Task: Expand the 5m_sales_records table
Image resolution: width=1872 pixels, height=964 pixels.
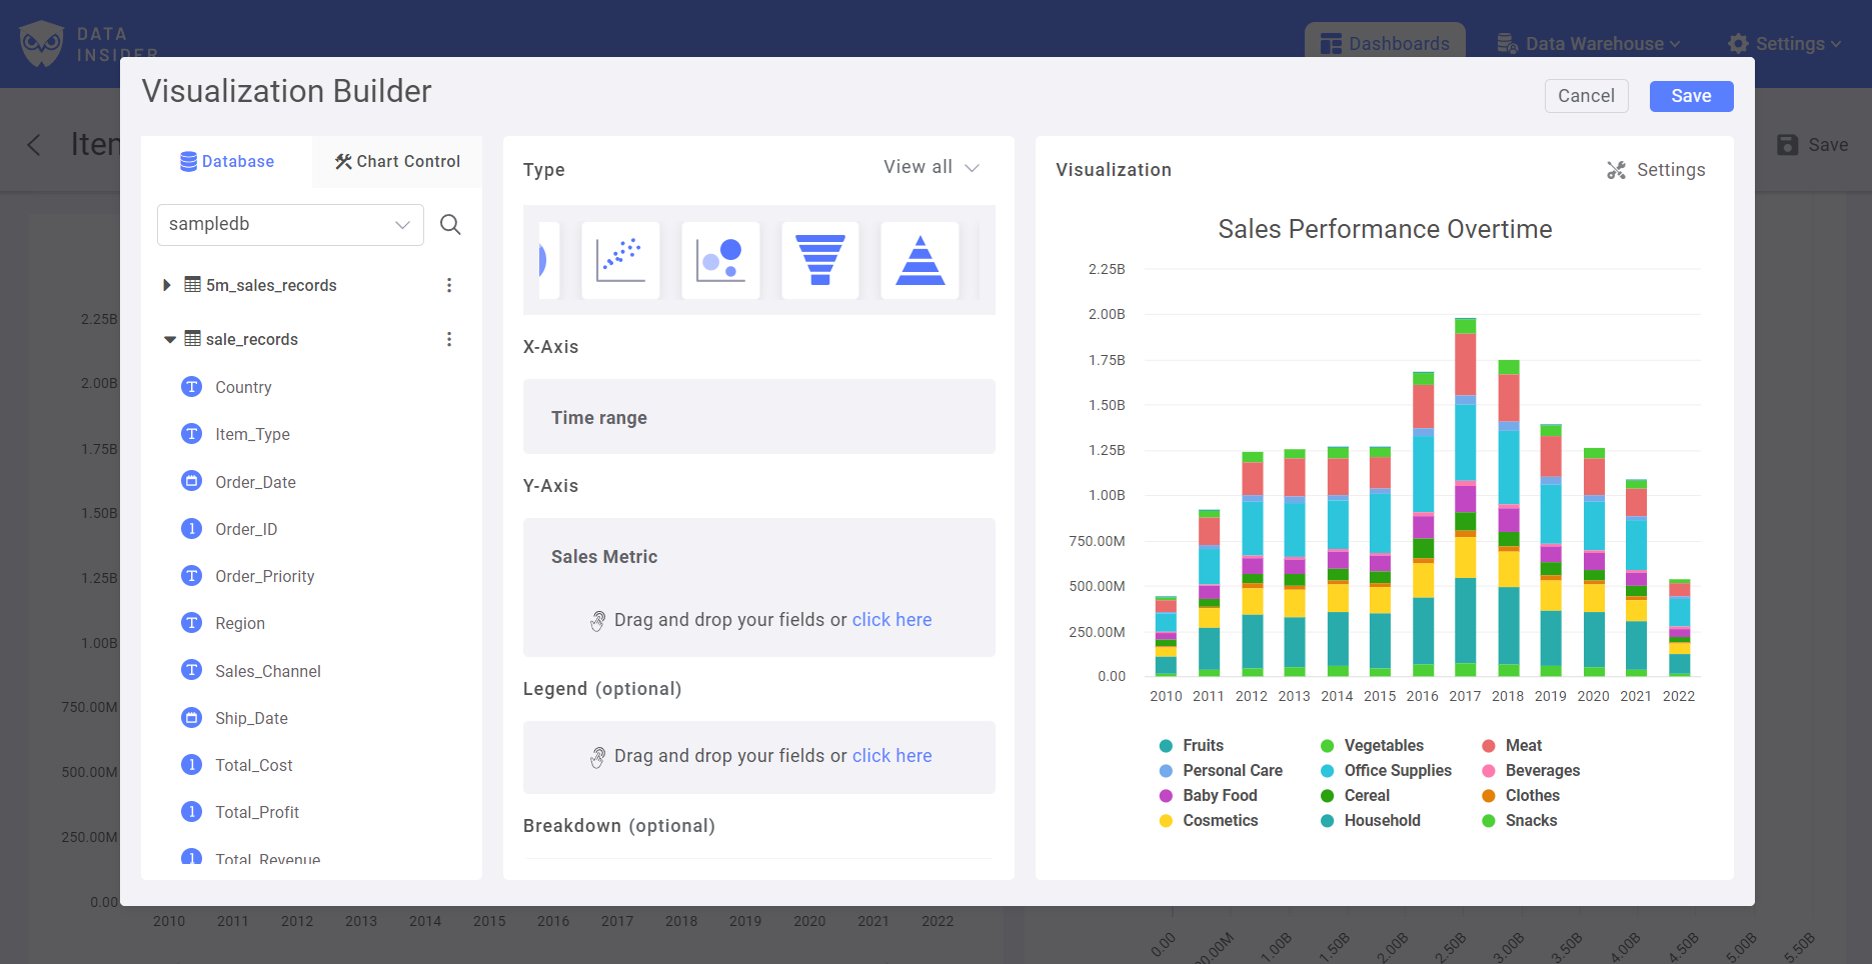Action: tap(167, 285)
